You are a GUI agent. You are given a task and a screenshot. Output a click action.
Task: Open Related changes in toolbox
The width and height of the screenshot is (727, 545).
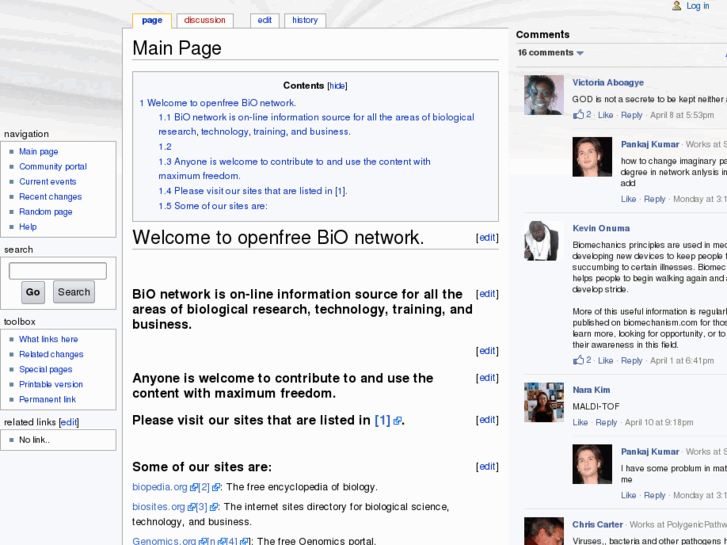coord(51,354)
